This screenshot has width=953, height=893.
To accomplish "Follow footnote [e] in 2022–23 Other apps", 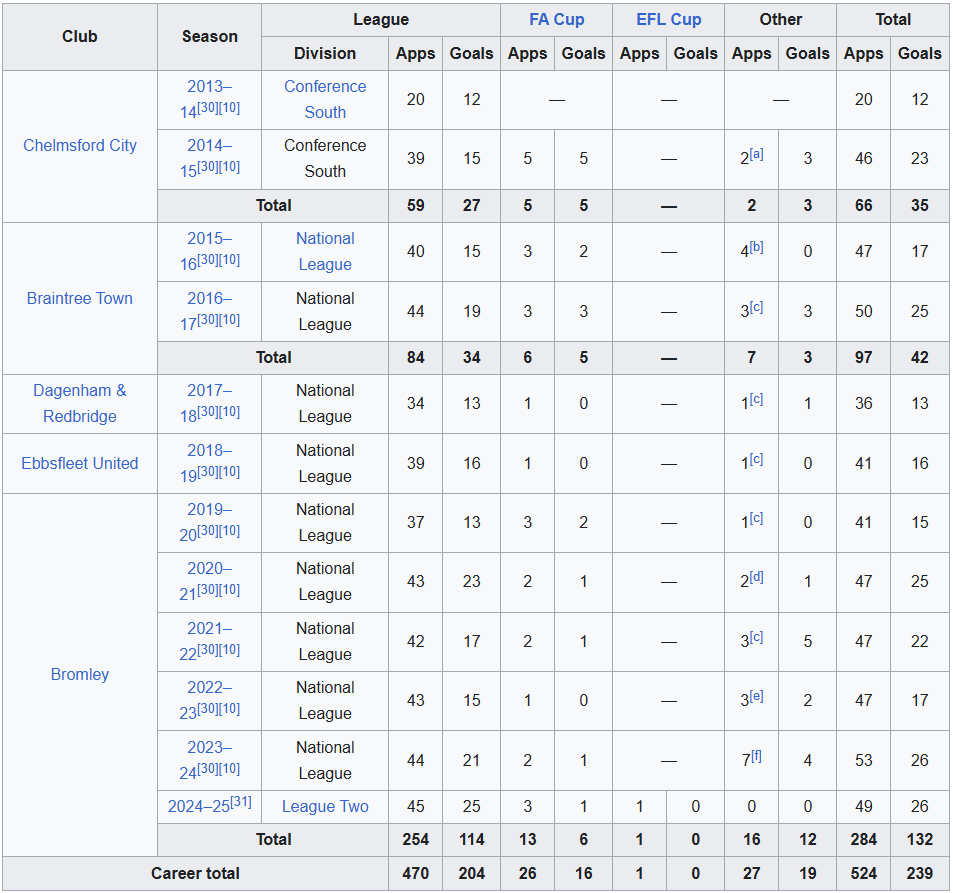I will point(756,696).
